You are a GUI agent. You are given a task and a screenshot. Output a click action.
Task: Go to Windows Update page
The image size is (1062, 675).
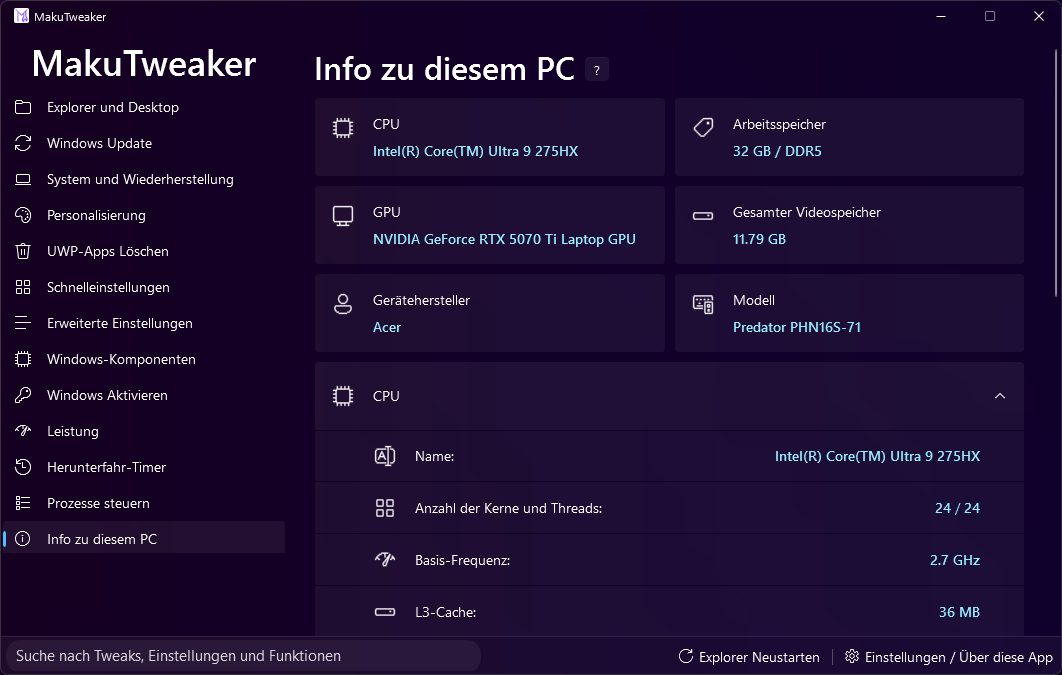pos(144,143)
